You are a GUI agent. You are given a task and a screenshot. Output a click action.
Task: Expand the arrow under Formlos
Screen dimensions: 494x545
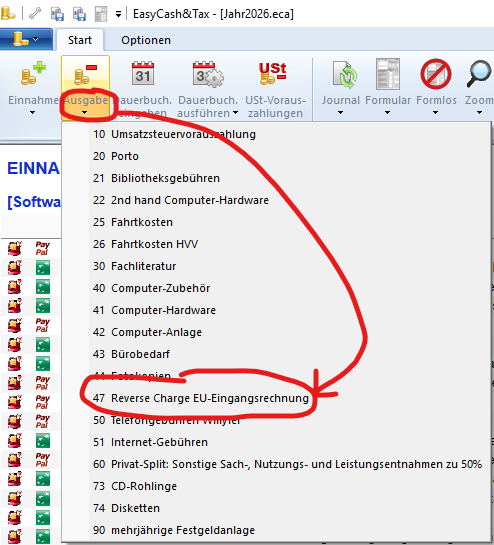point(435,113)
